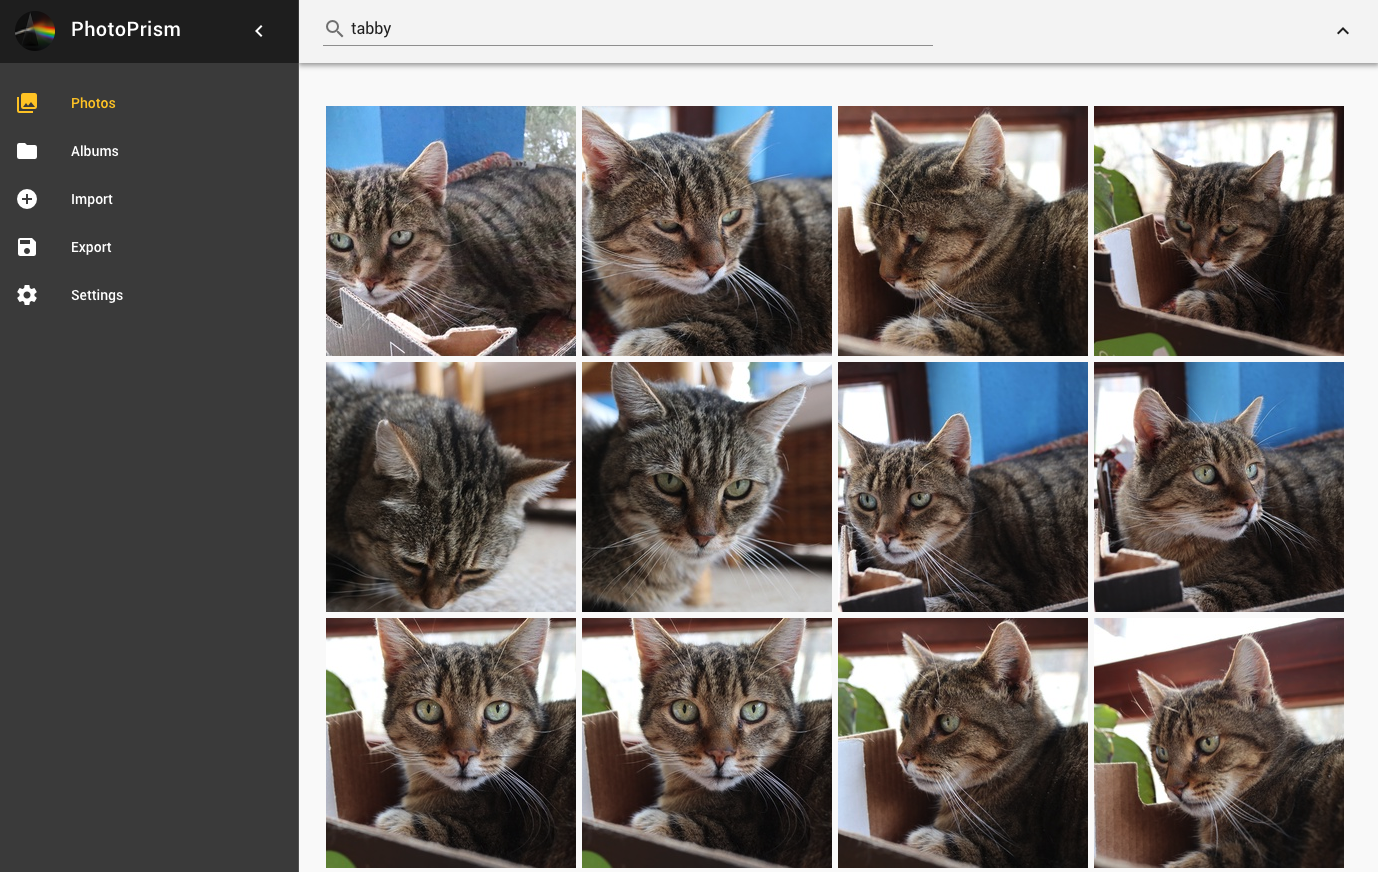Click the Import plus-circle icon
This screenshot has height=872, width=1378.
click(x=27, y=199)
